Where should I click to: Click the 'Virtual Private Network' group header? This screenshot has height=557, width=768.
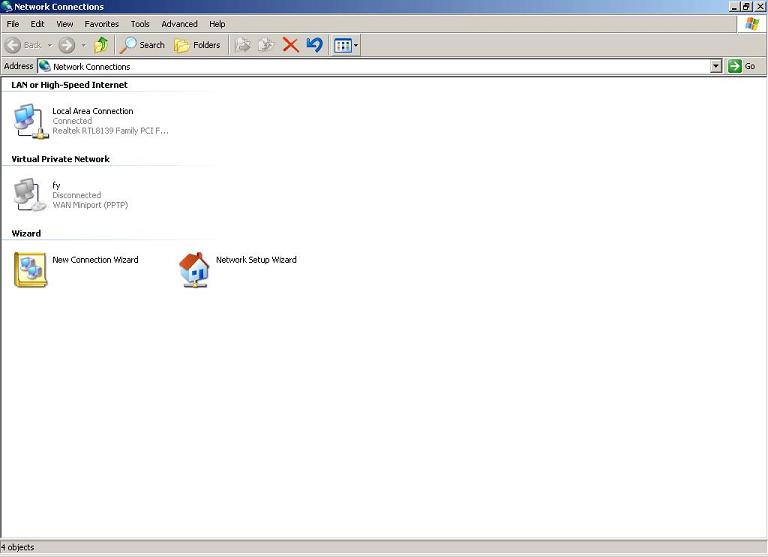pos(60,159)
